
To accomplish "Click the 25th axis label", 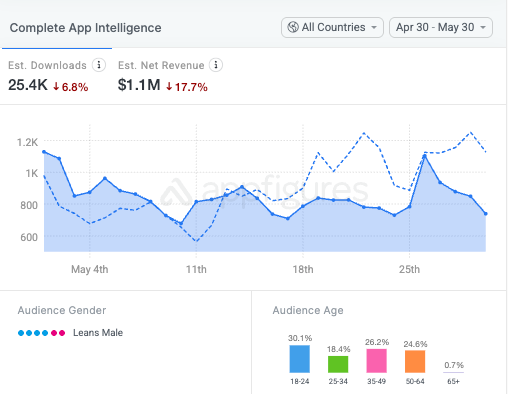I will 409,269.
